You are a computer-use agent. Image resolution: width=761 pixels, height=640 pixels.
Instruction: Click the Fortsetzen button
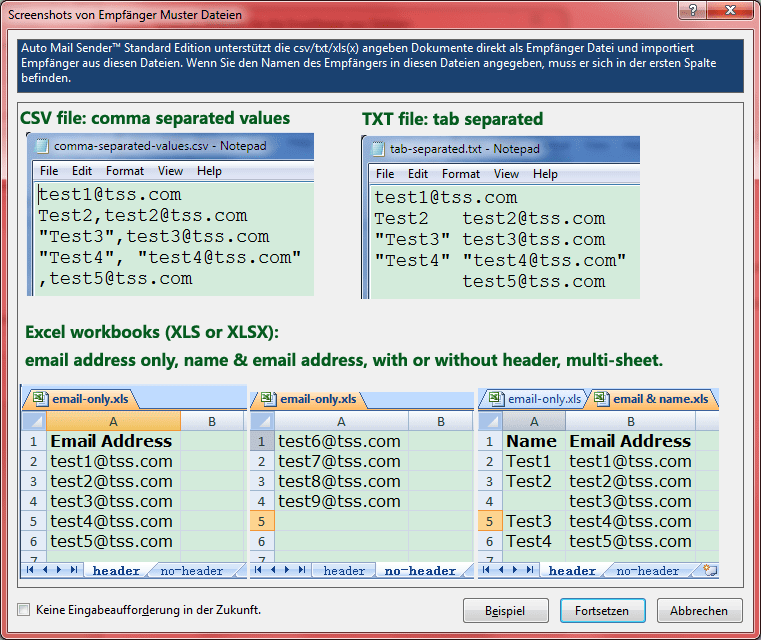click(x=602, y=610)
